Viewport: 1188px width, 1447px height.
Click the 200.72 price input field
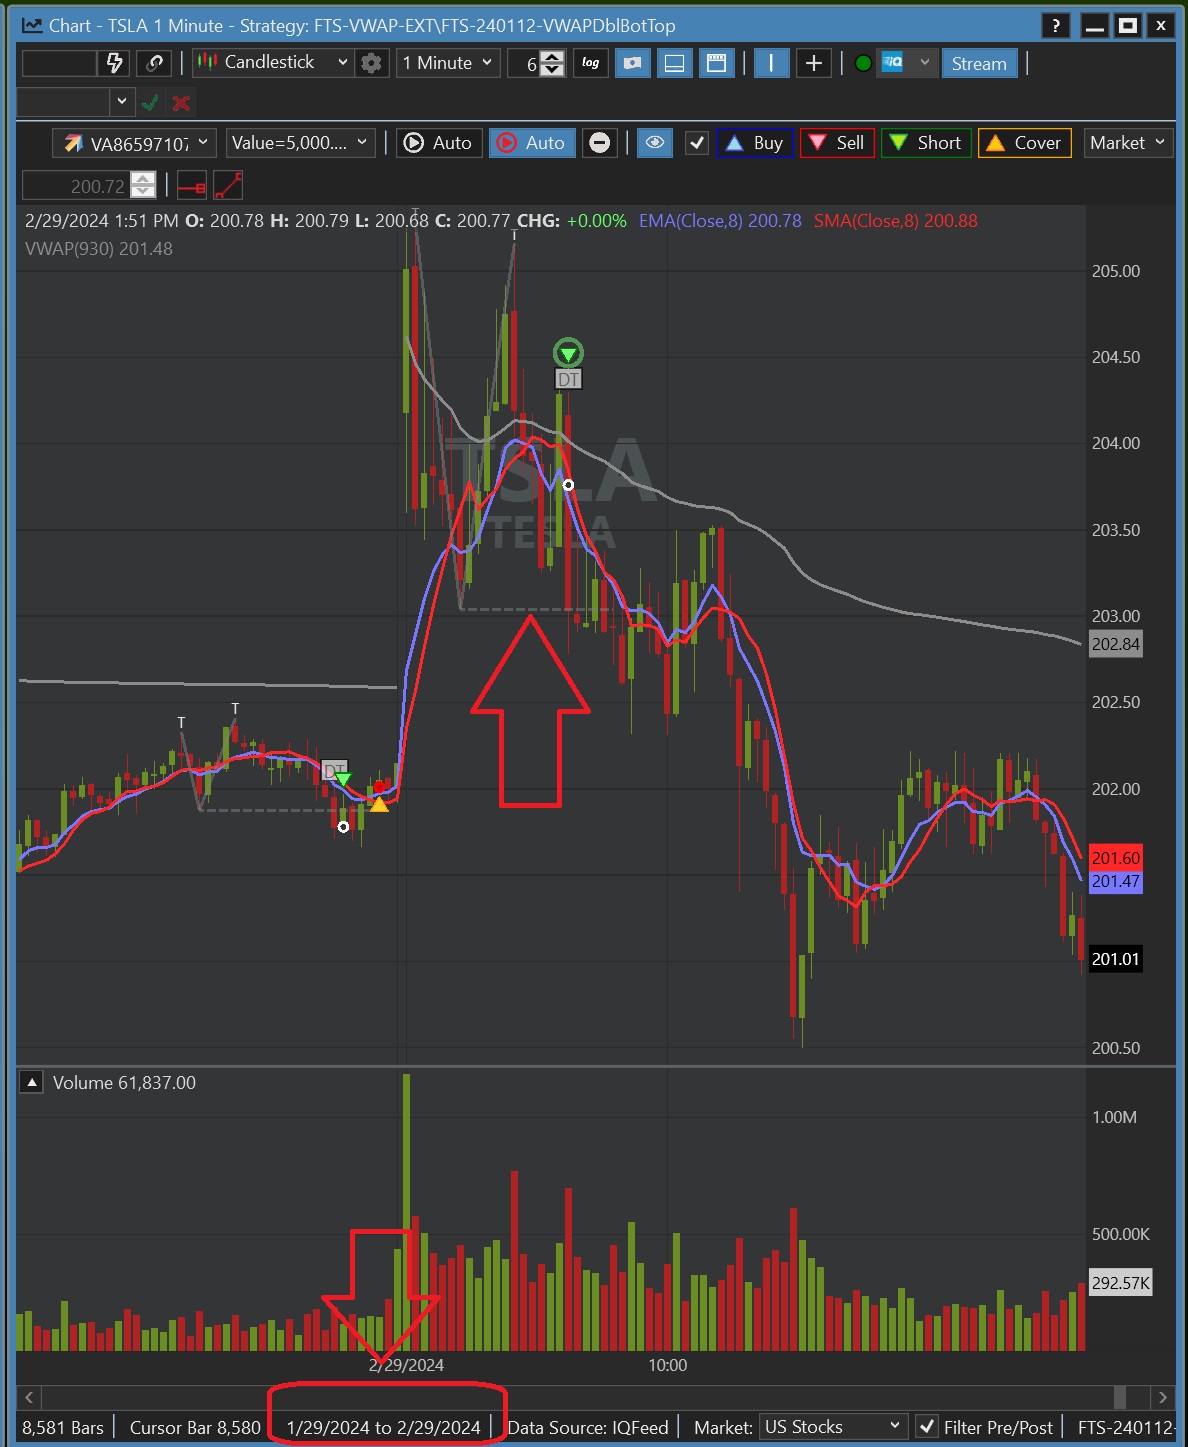77,186
